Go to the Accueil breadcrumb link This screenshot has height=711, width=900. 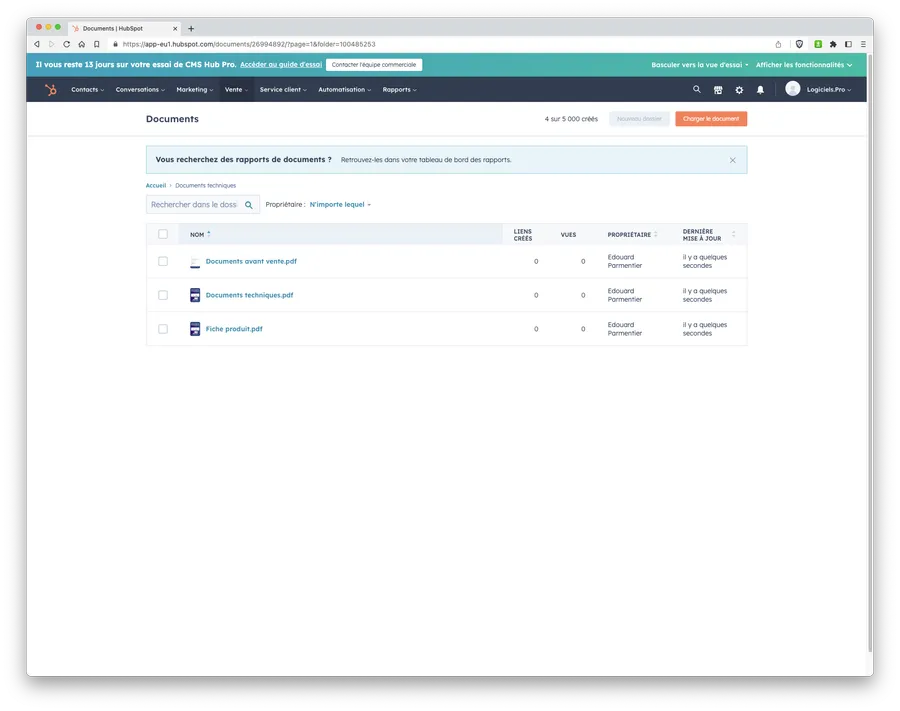[156, 185]
